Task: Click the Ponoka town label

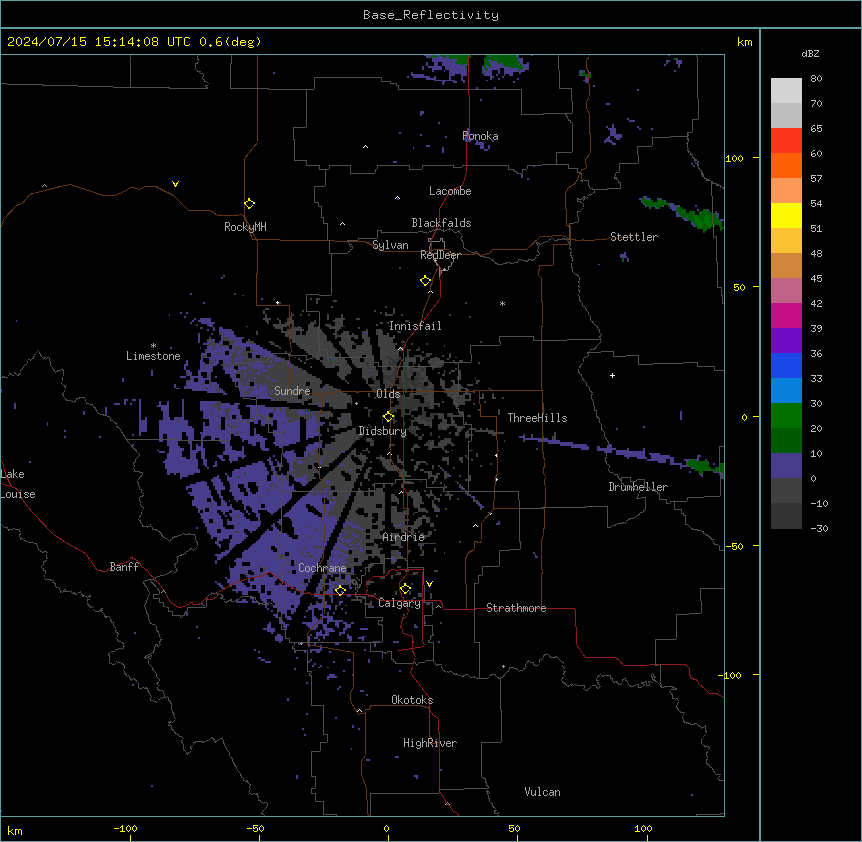Action: click(x=480, y=136)
